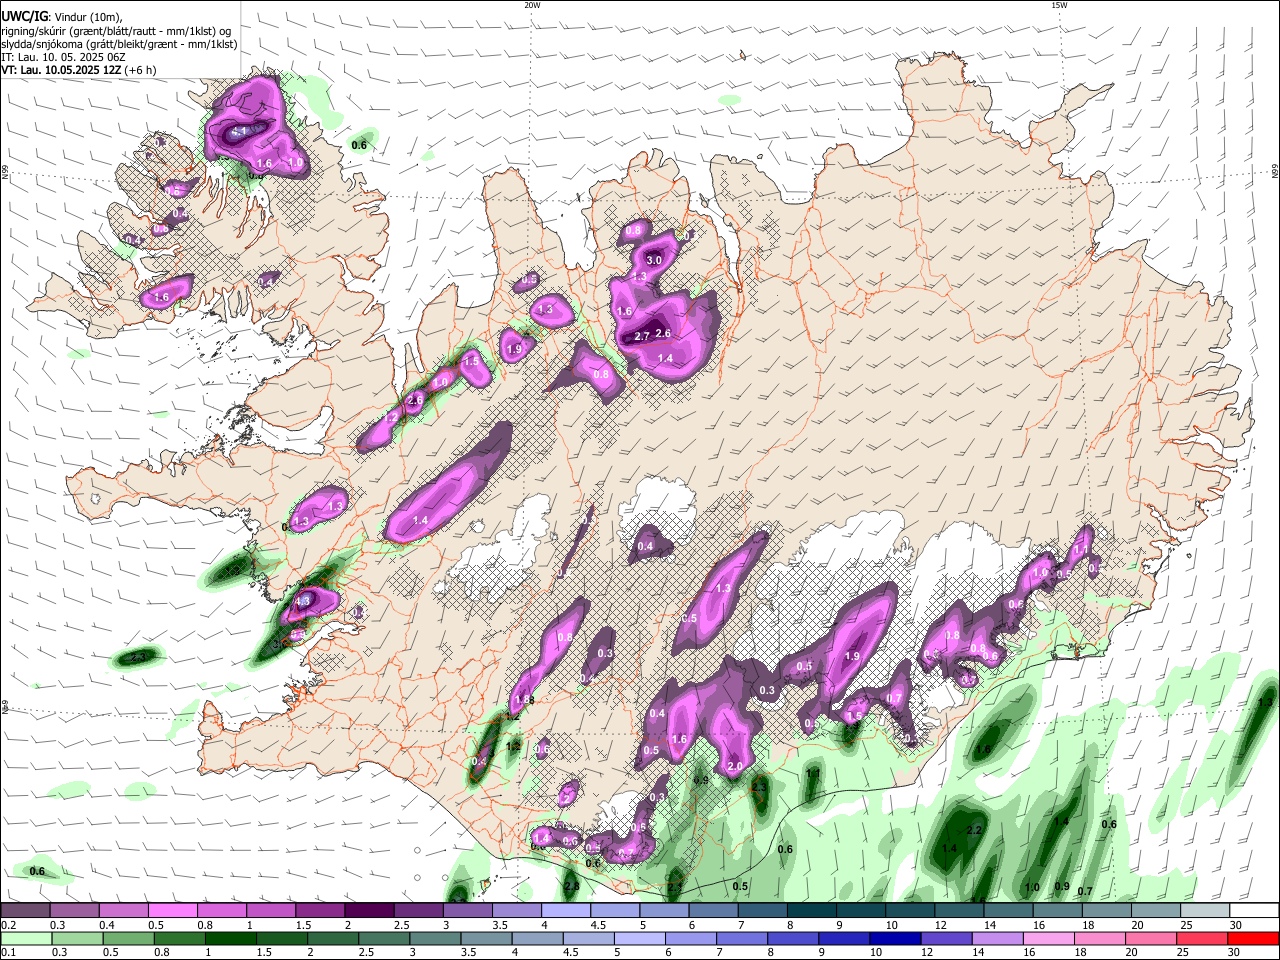Image resolution: width=1280 pixels, height=960 pixels.
Task: Click the "2.2" rain value offshore
Action: point(975,831)
